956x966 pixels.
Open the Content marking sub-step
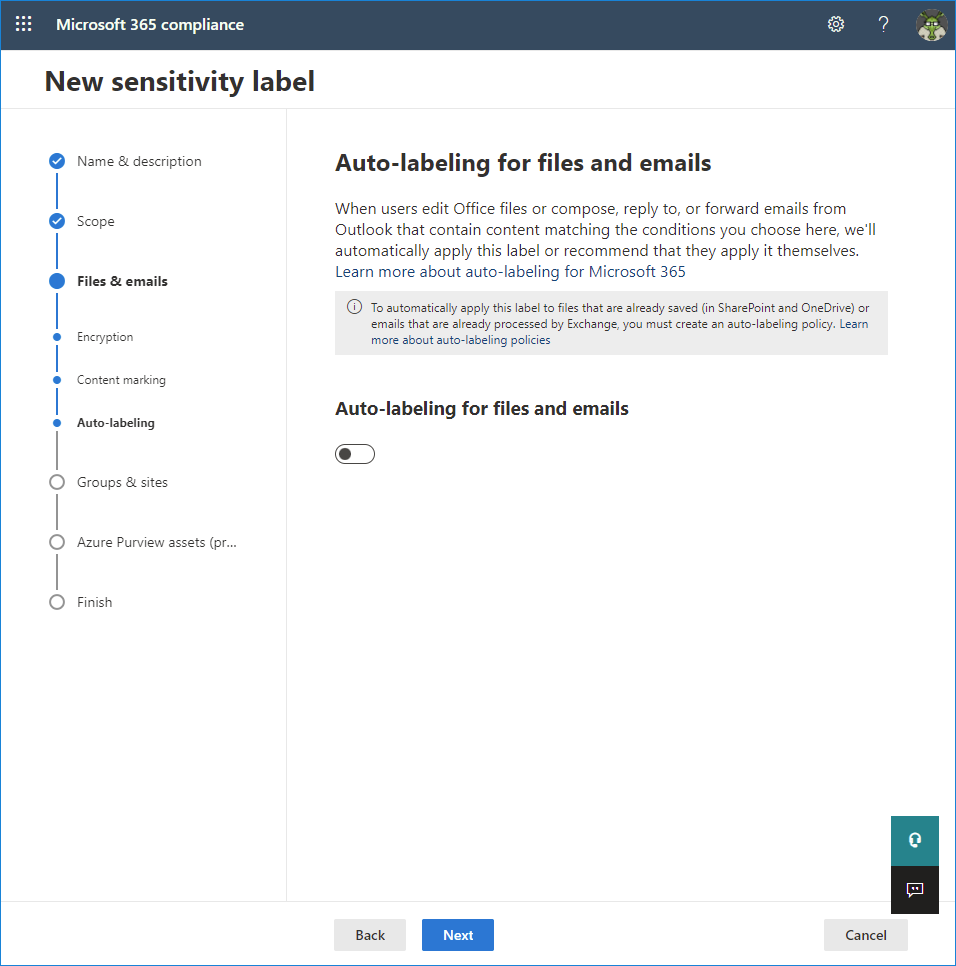[x=121, y=380]
